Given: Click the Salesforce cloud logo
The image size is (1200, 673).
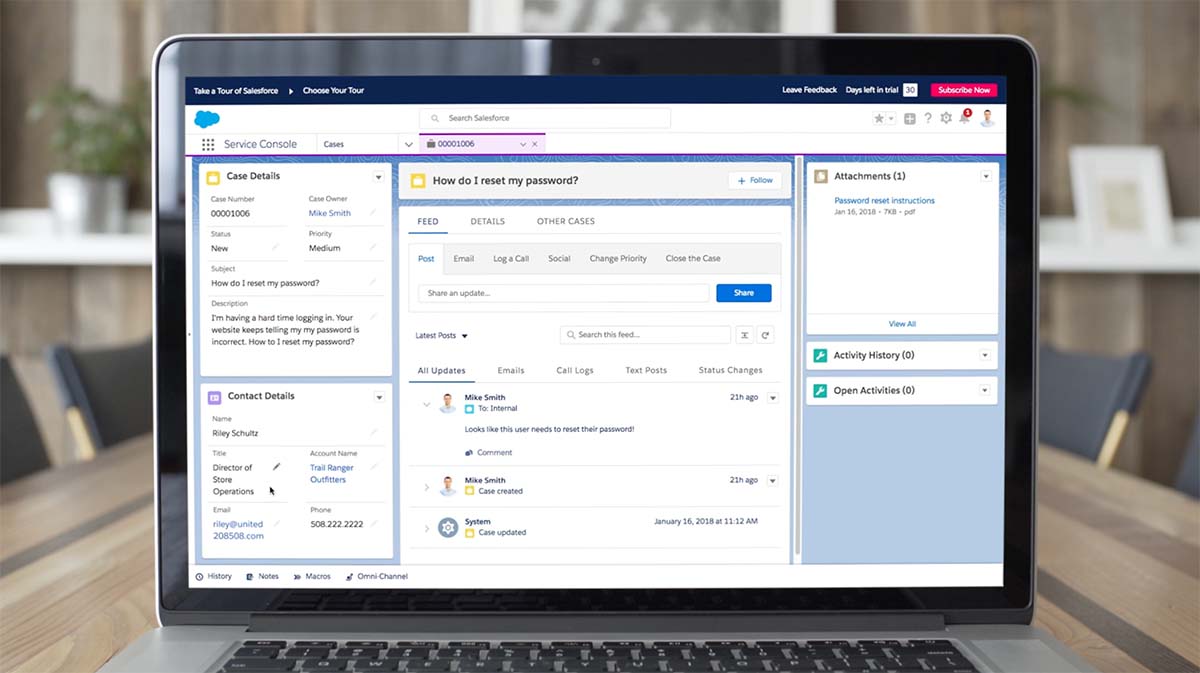Looking at the screenshot, I should (x=207, y=118).
